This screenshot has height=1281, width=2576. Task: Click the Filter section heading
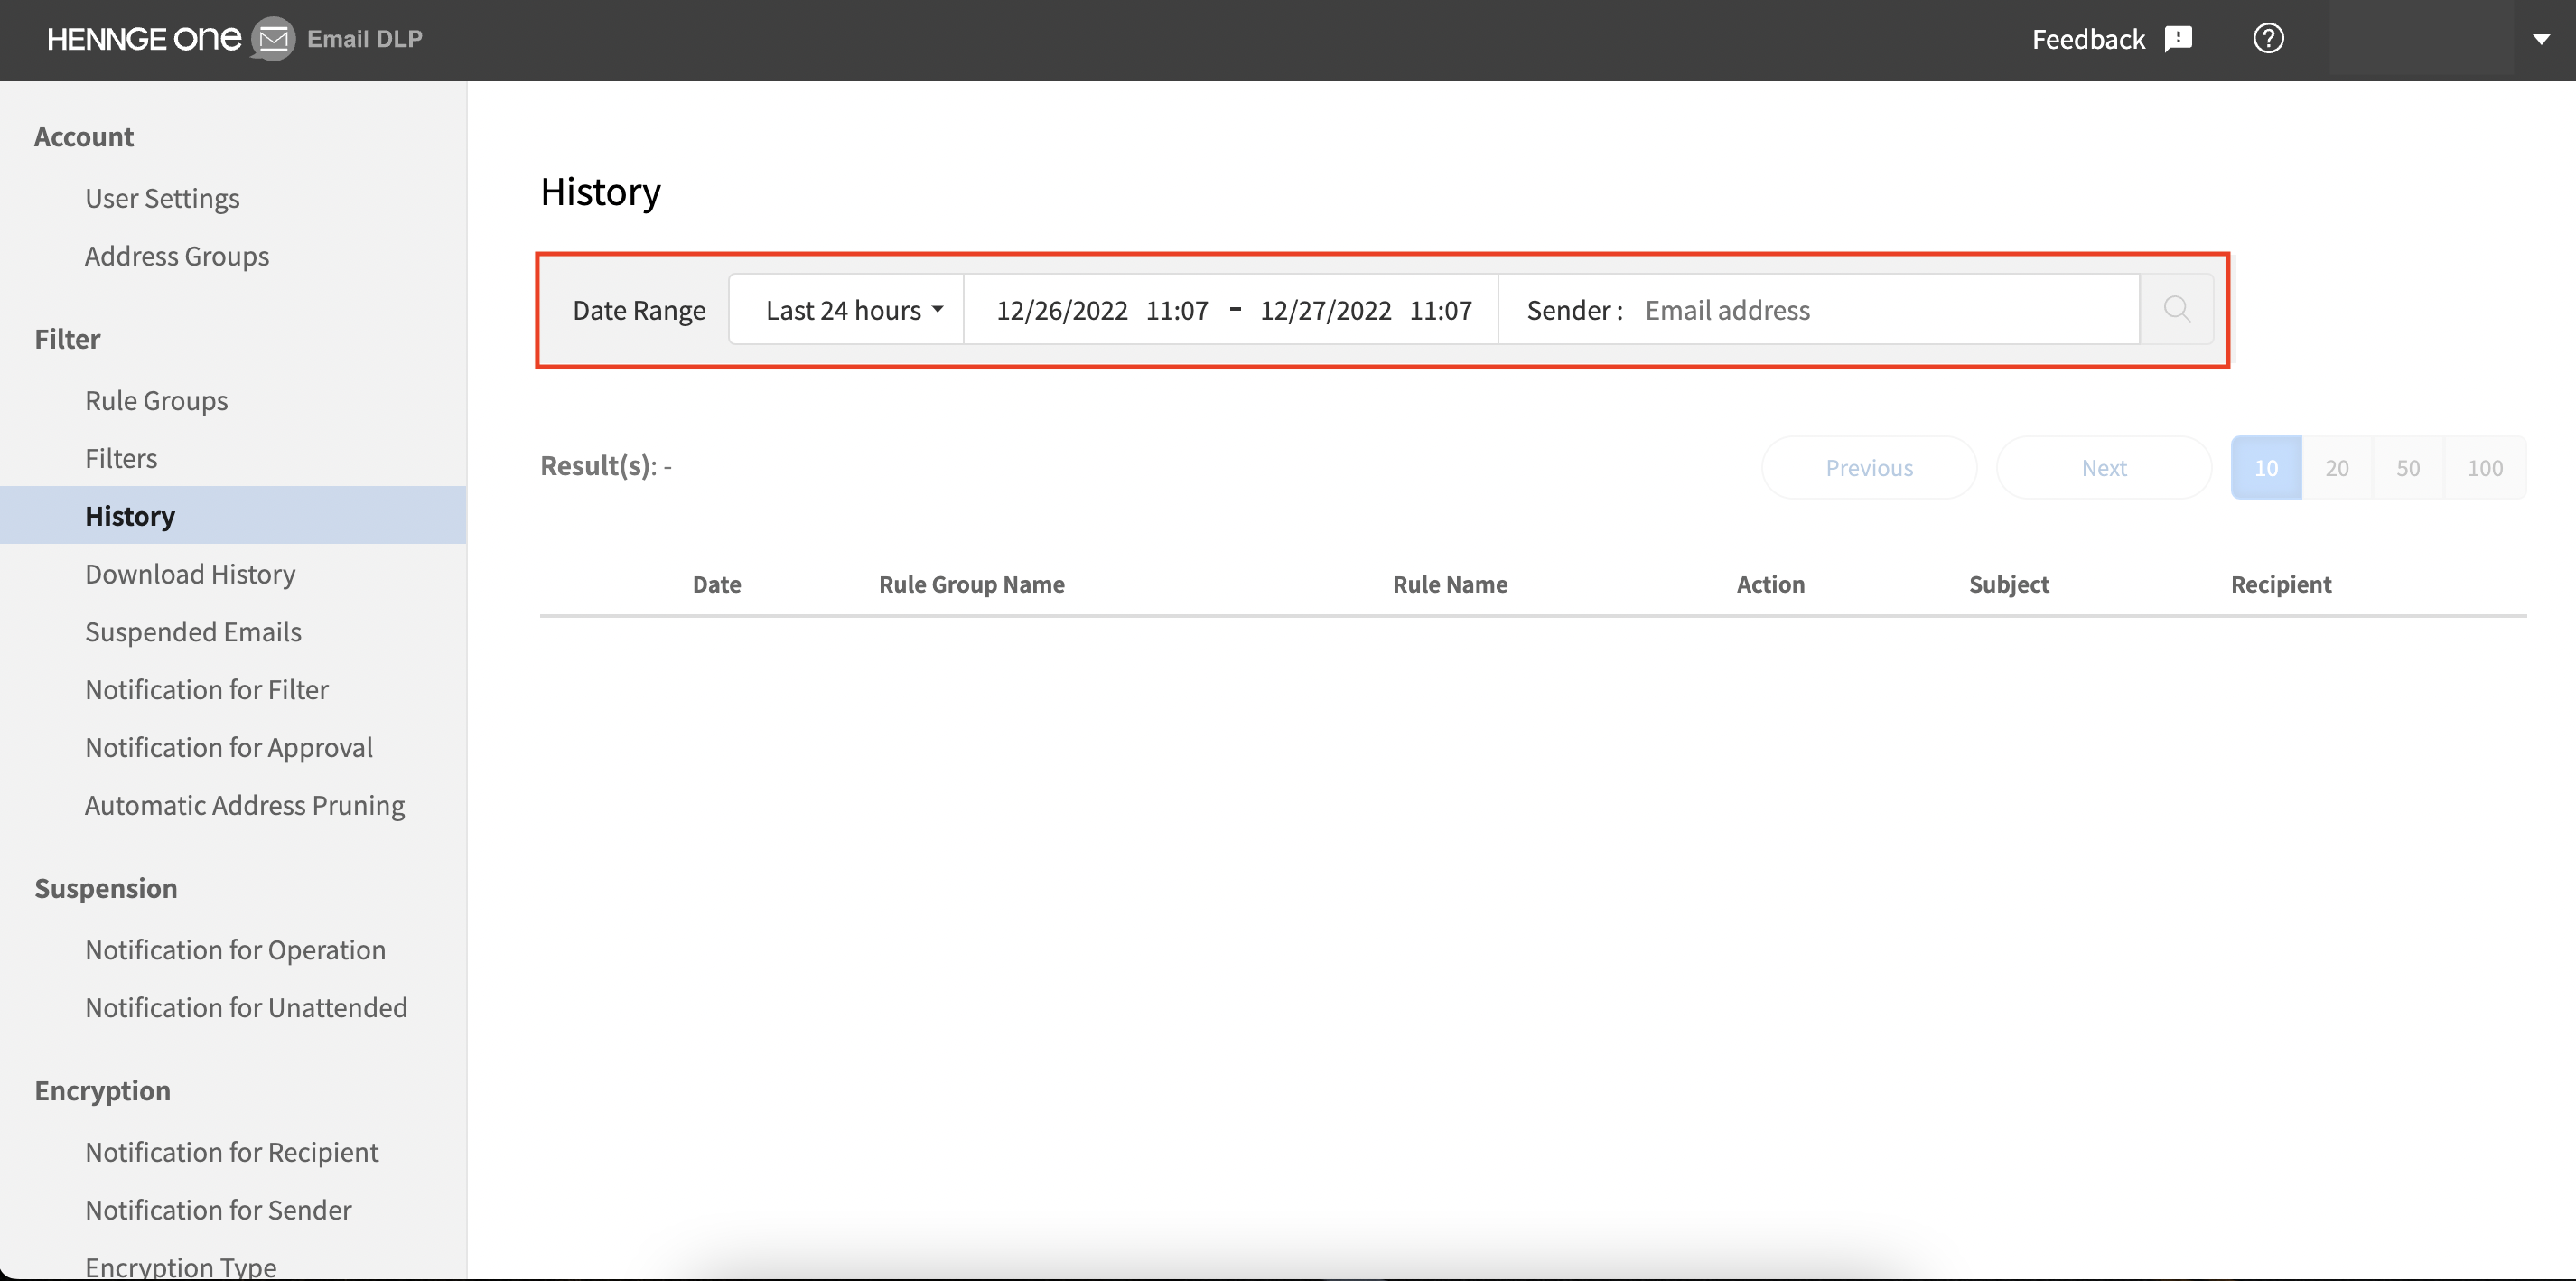[67, 339]
